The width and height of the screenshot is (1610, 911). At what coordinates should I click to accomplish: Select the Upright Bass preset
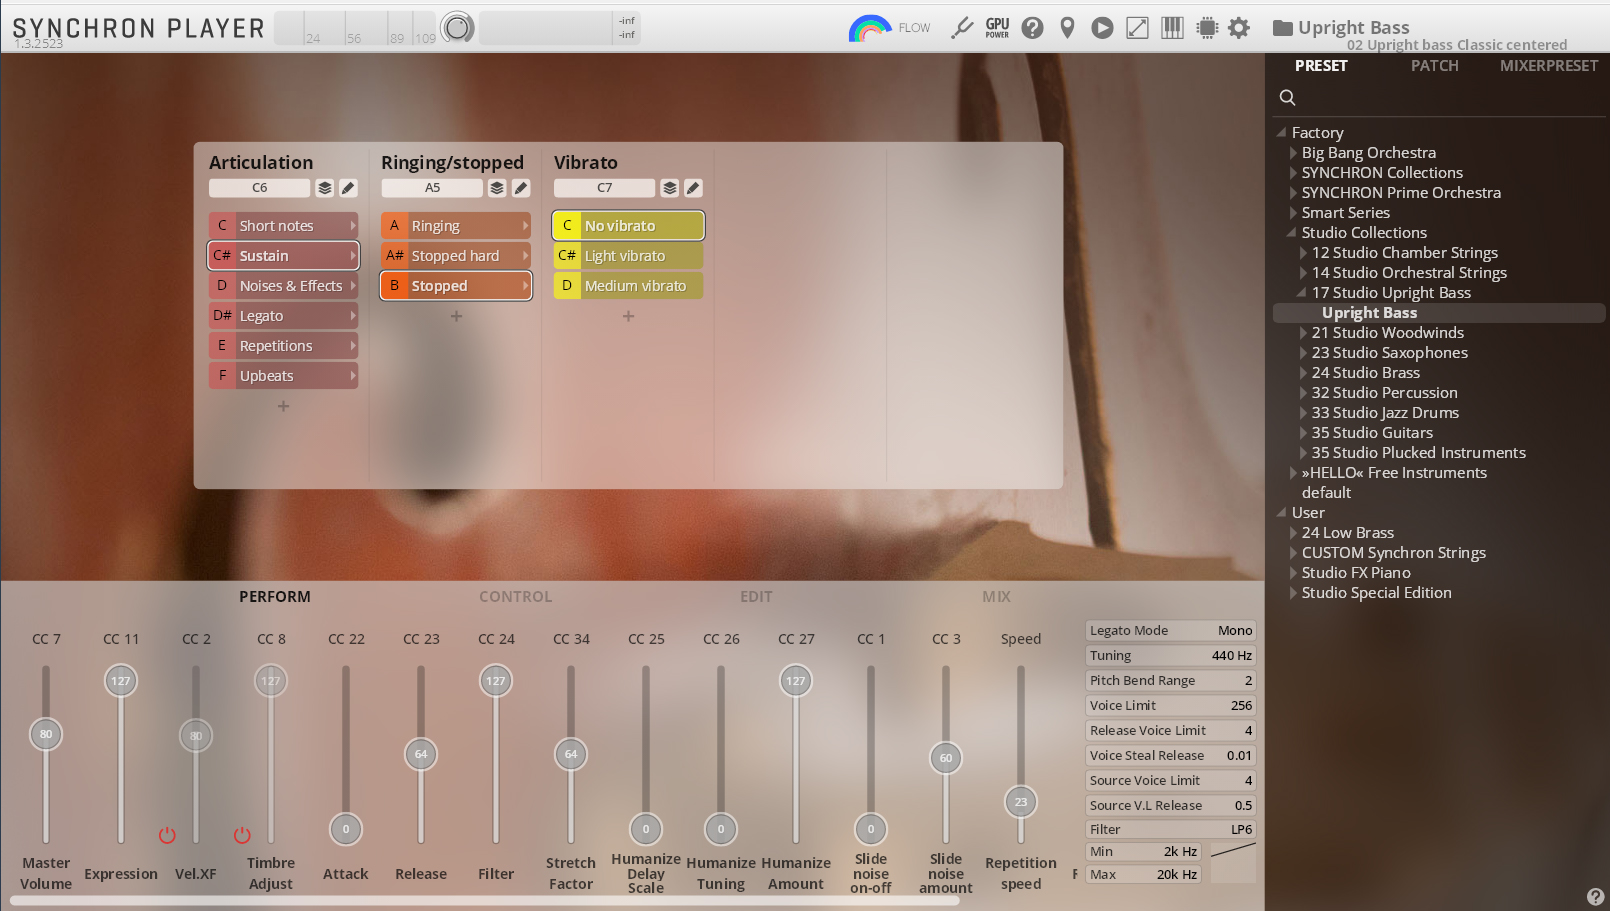click(1438, 313)
